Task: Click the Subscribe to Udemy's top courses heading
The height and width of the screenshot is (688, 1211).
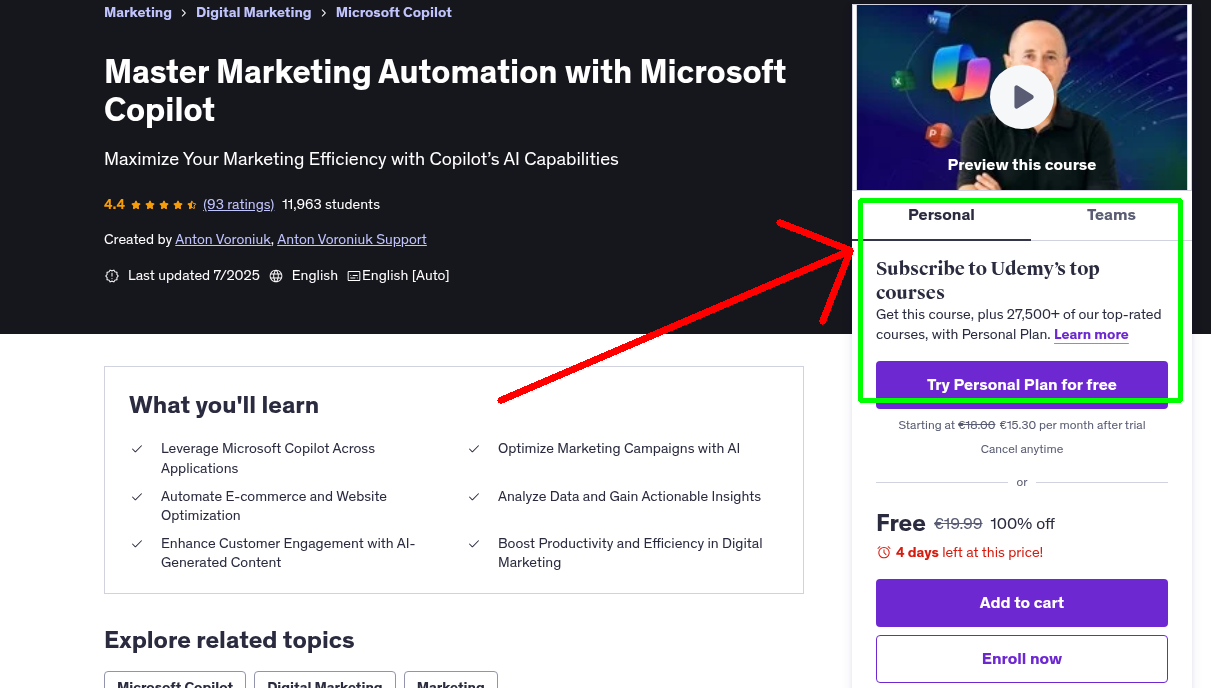Action: click(988, 281)
